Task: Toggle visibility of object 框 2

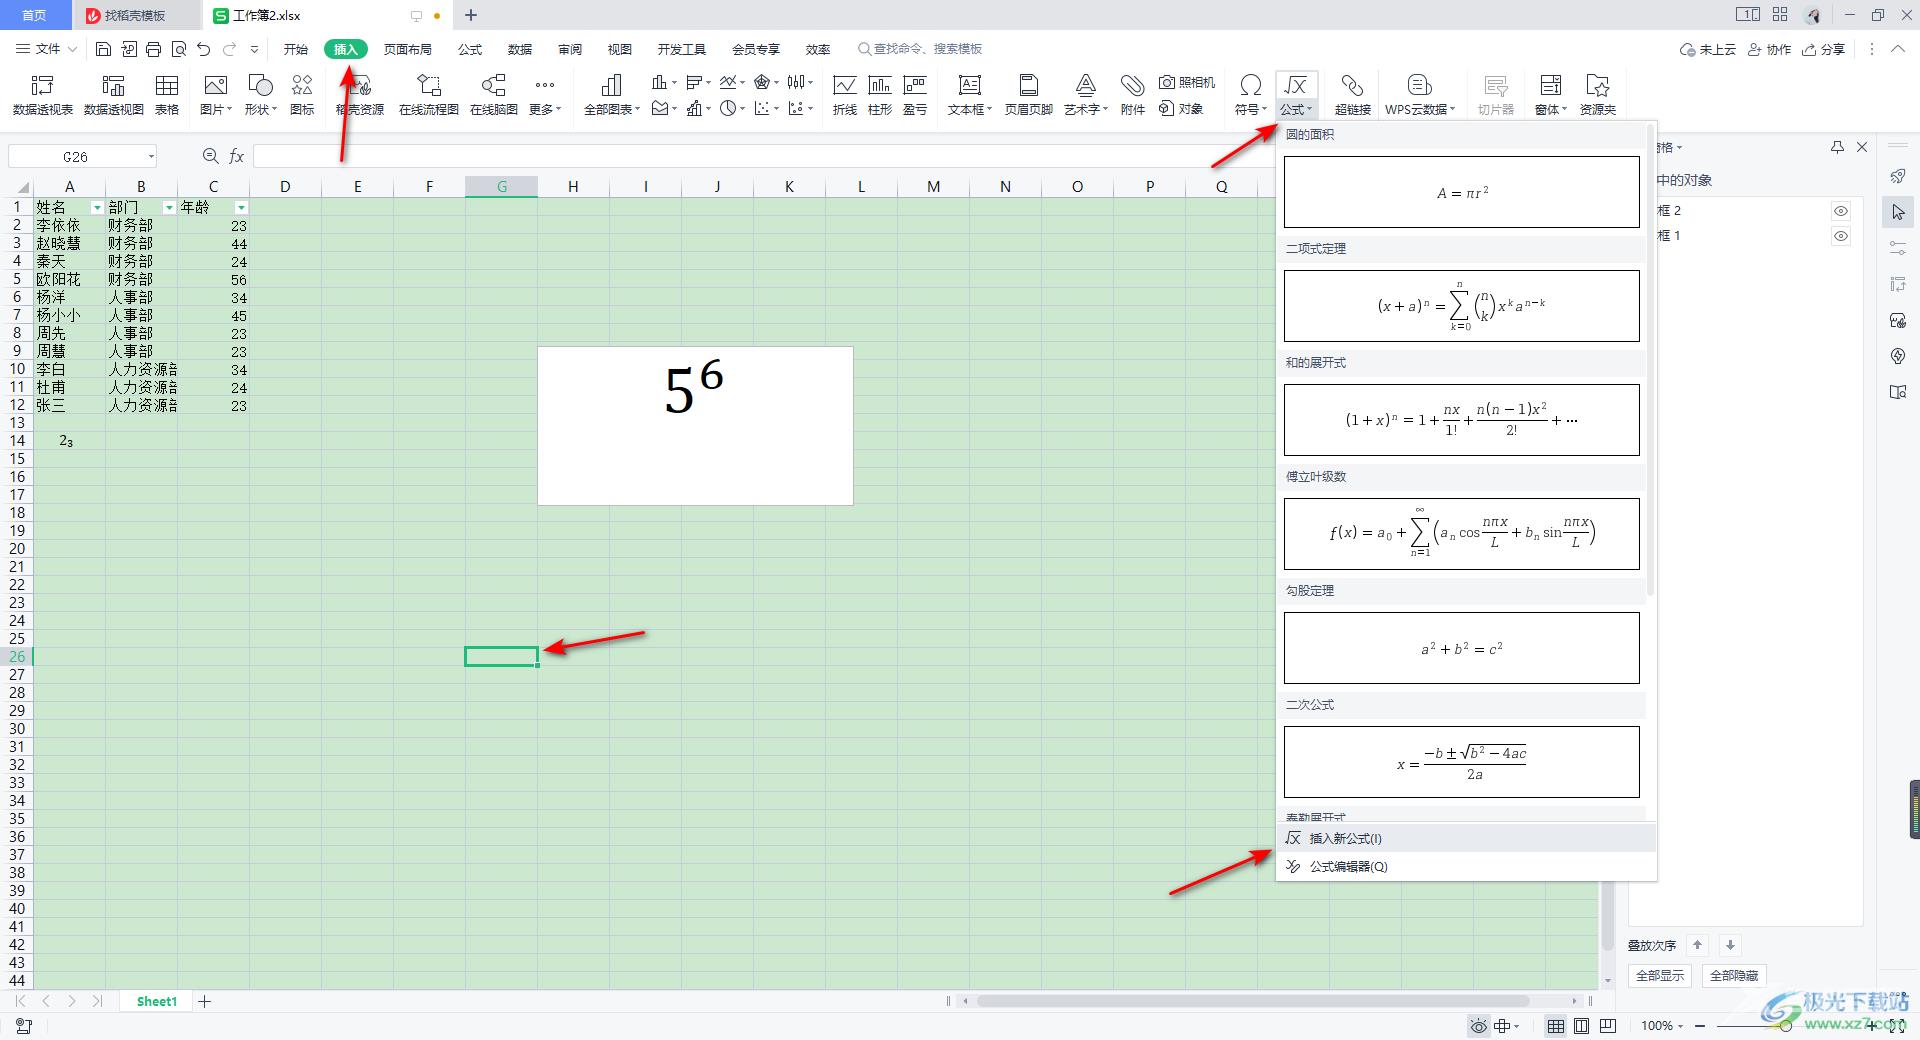Action: click(x=1841, y=211)
